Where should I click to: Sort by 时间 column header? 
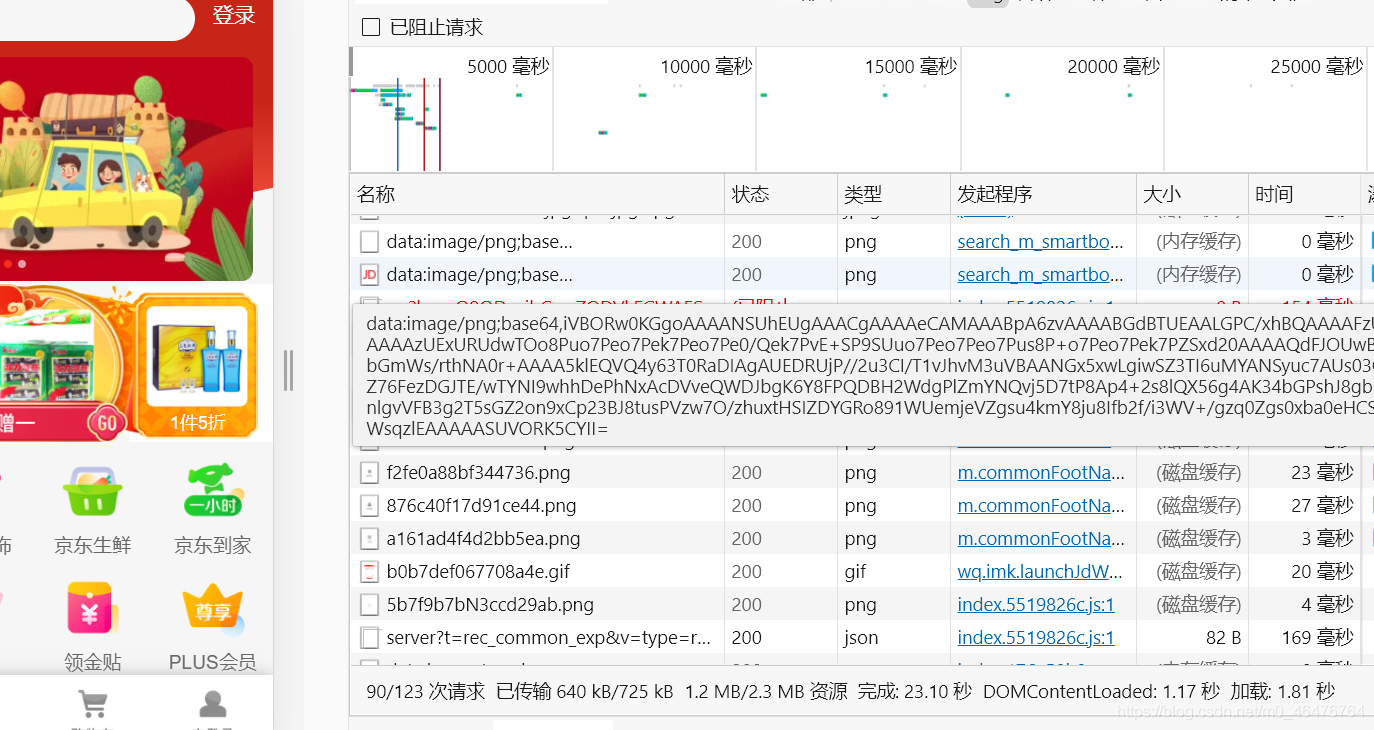[x=1304, y=194]
